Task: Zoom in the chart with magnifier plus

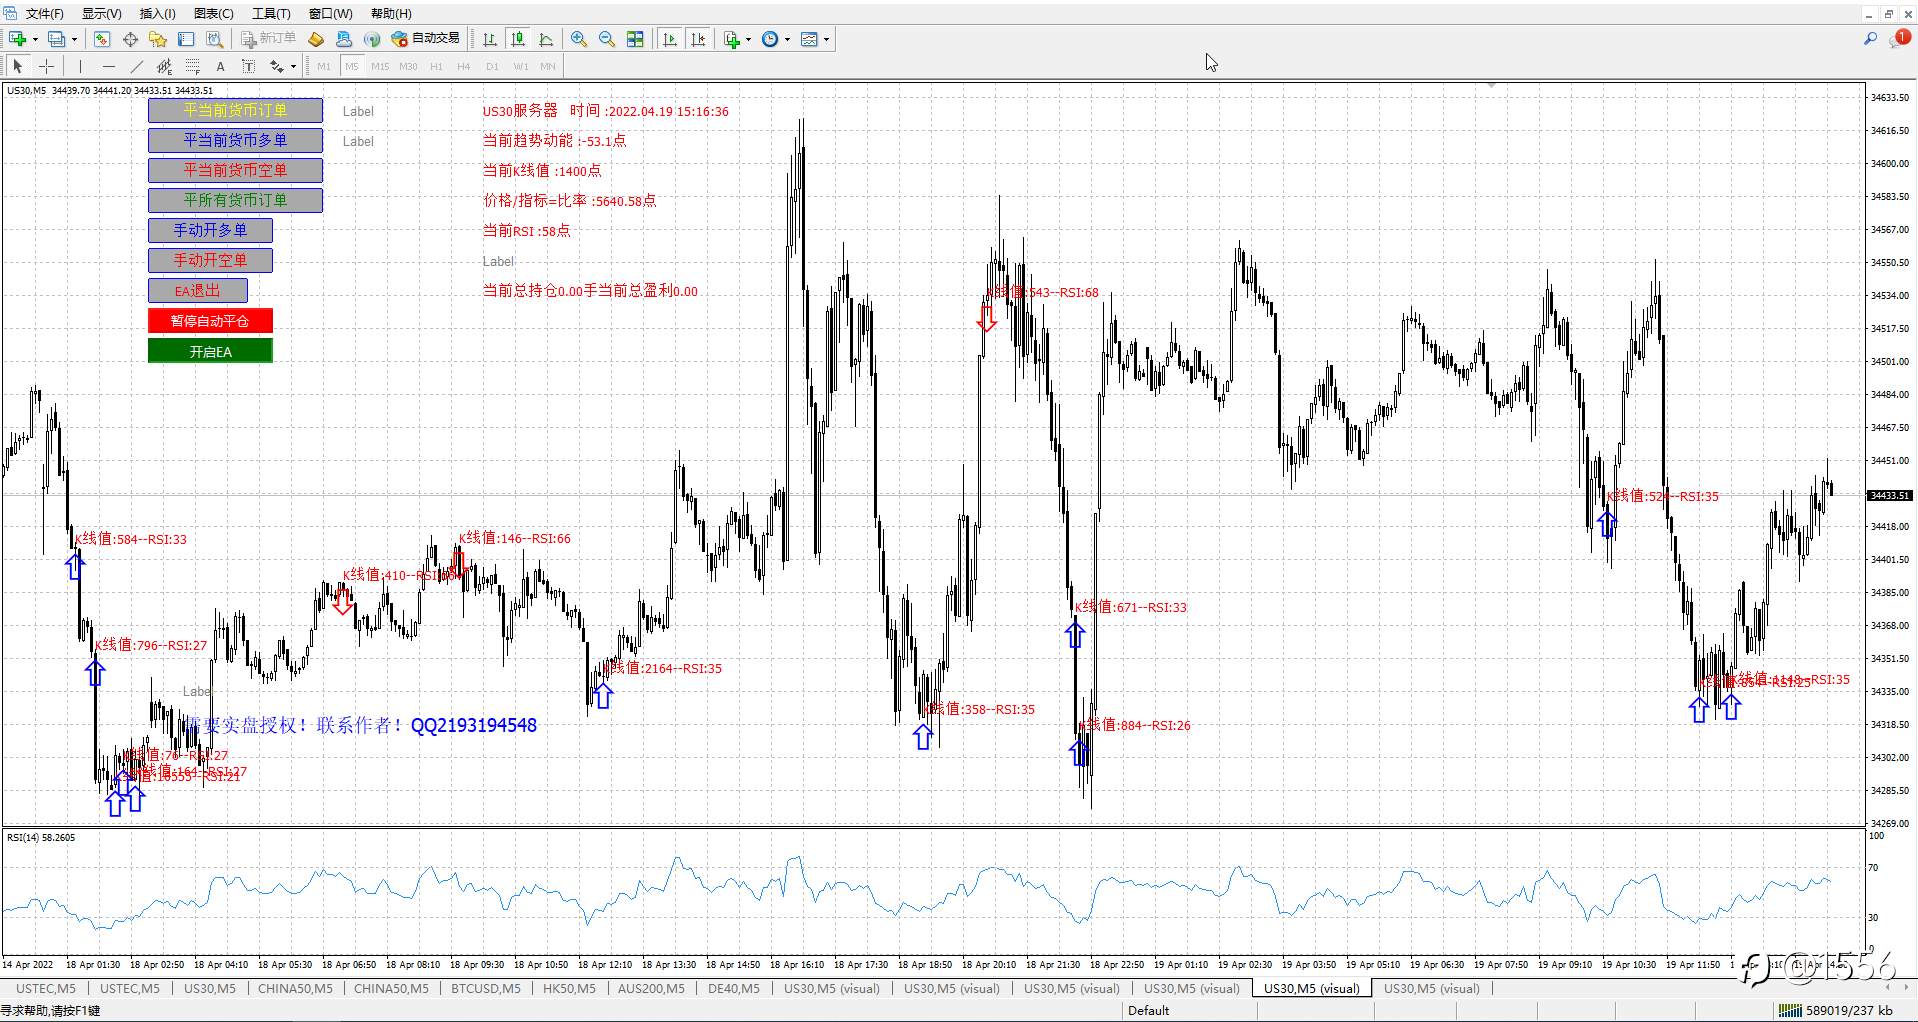Action: coord(579,39)
